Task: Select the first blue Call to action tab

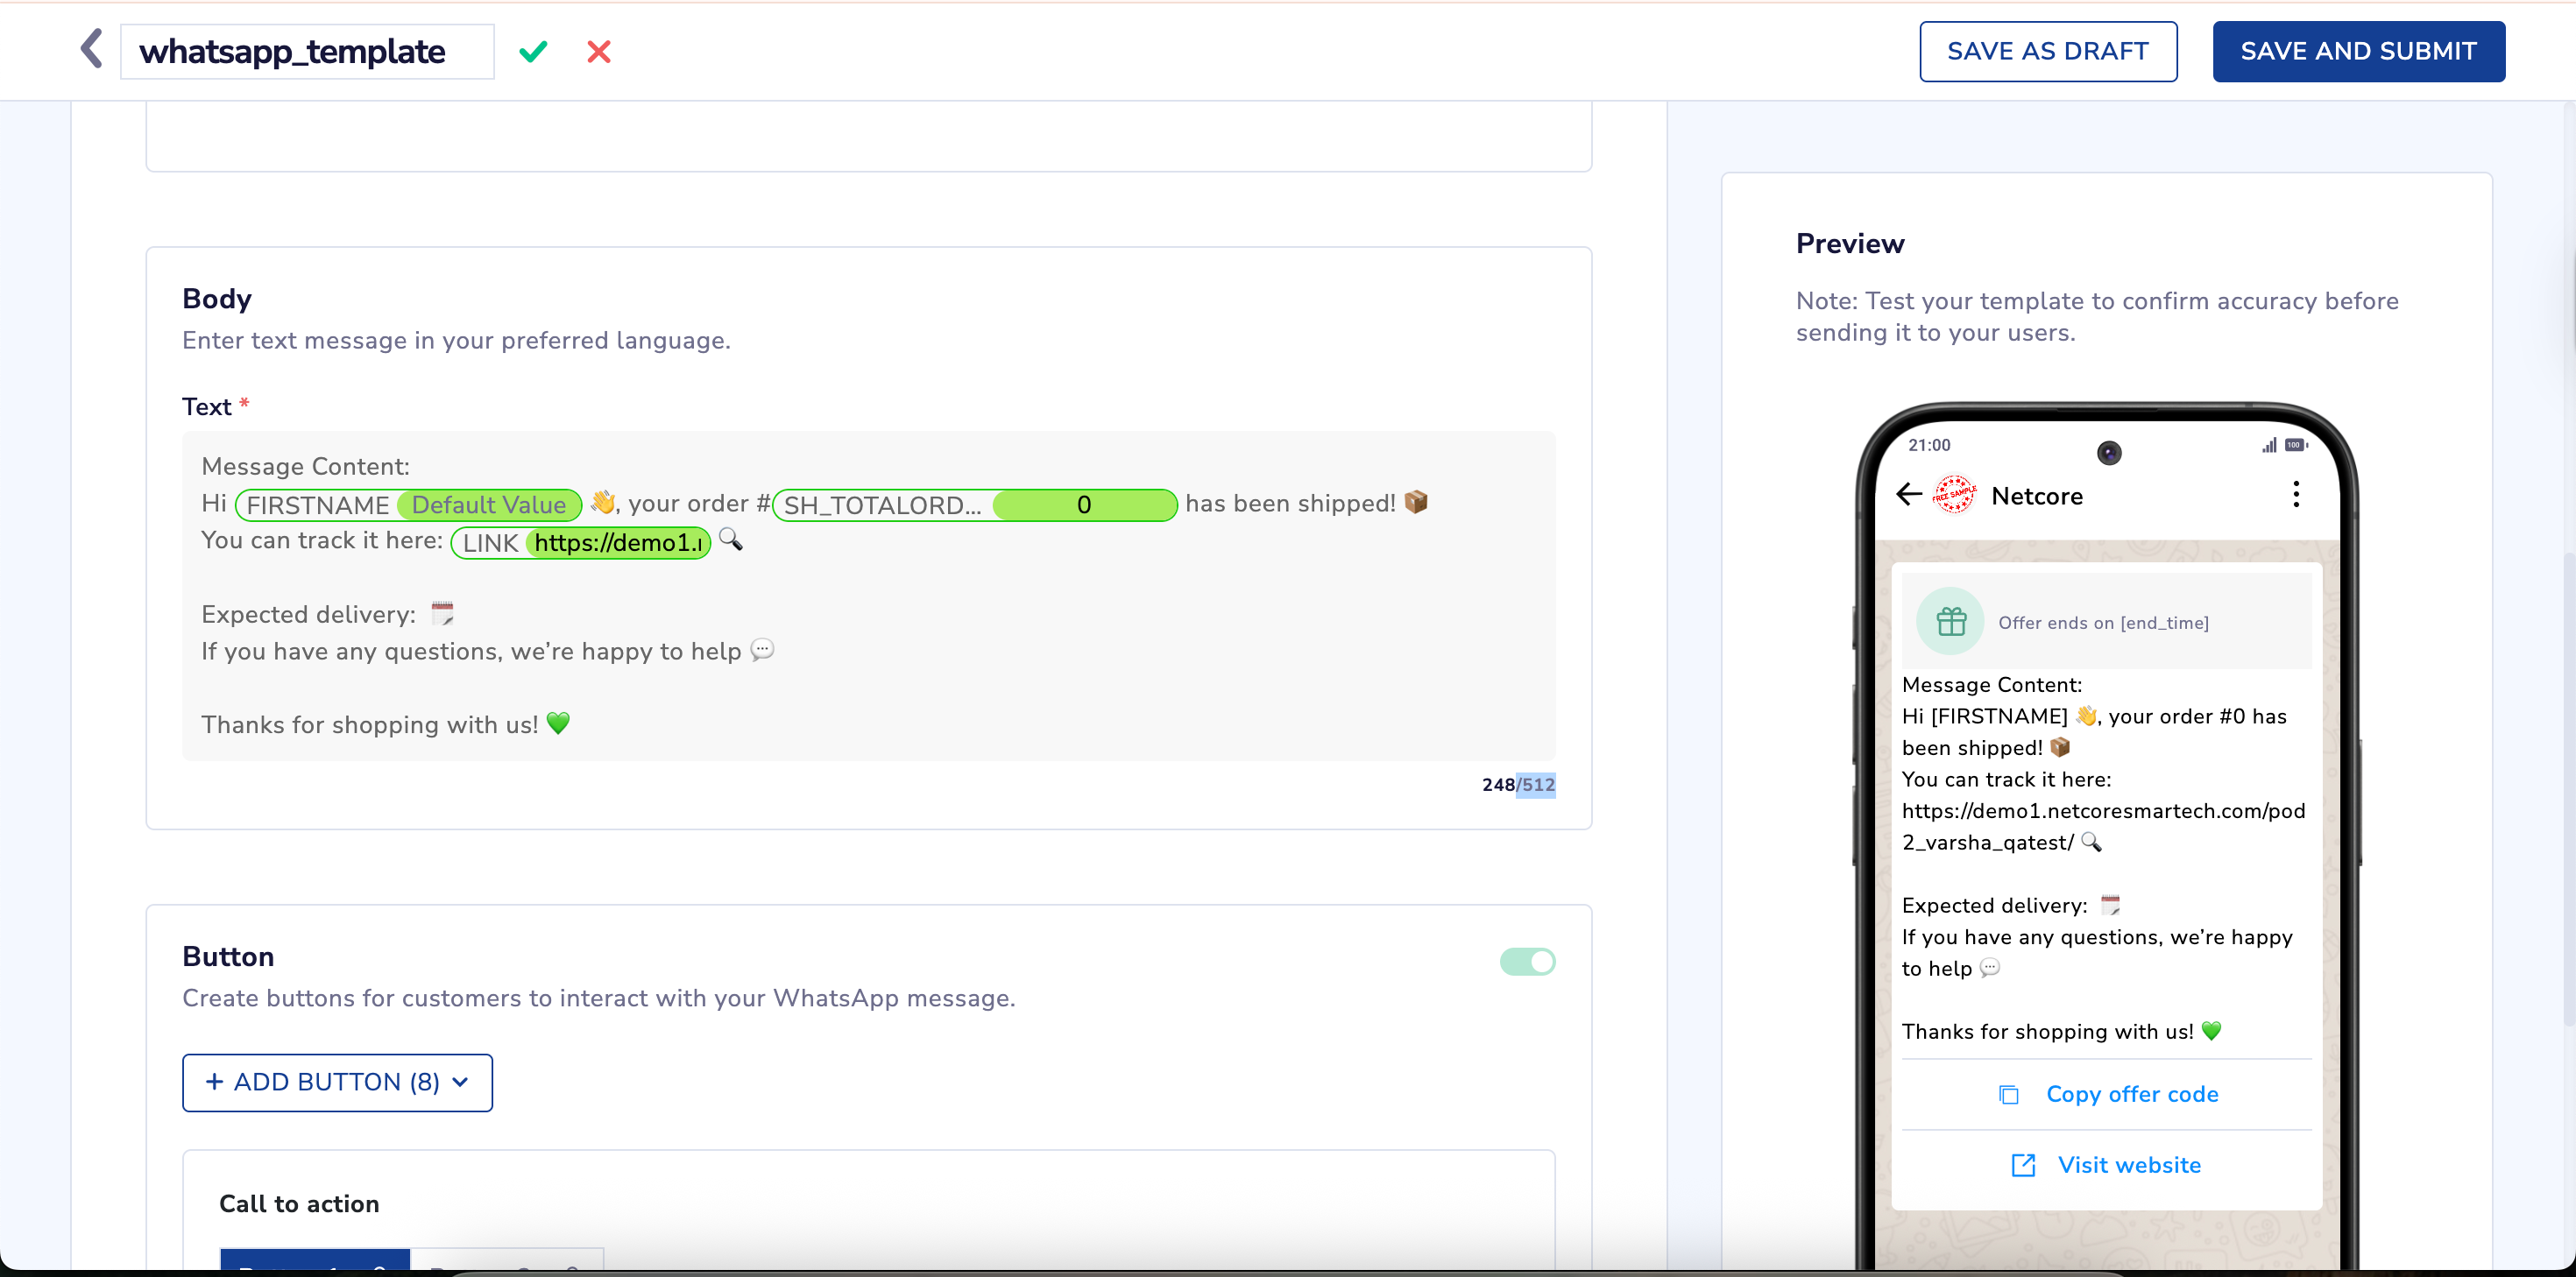Action: 315,1259
